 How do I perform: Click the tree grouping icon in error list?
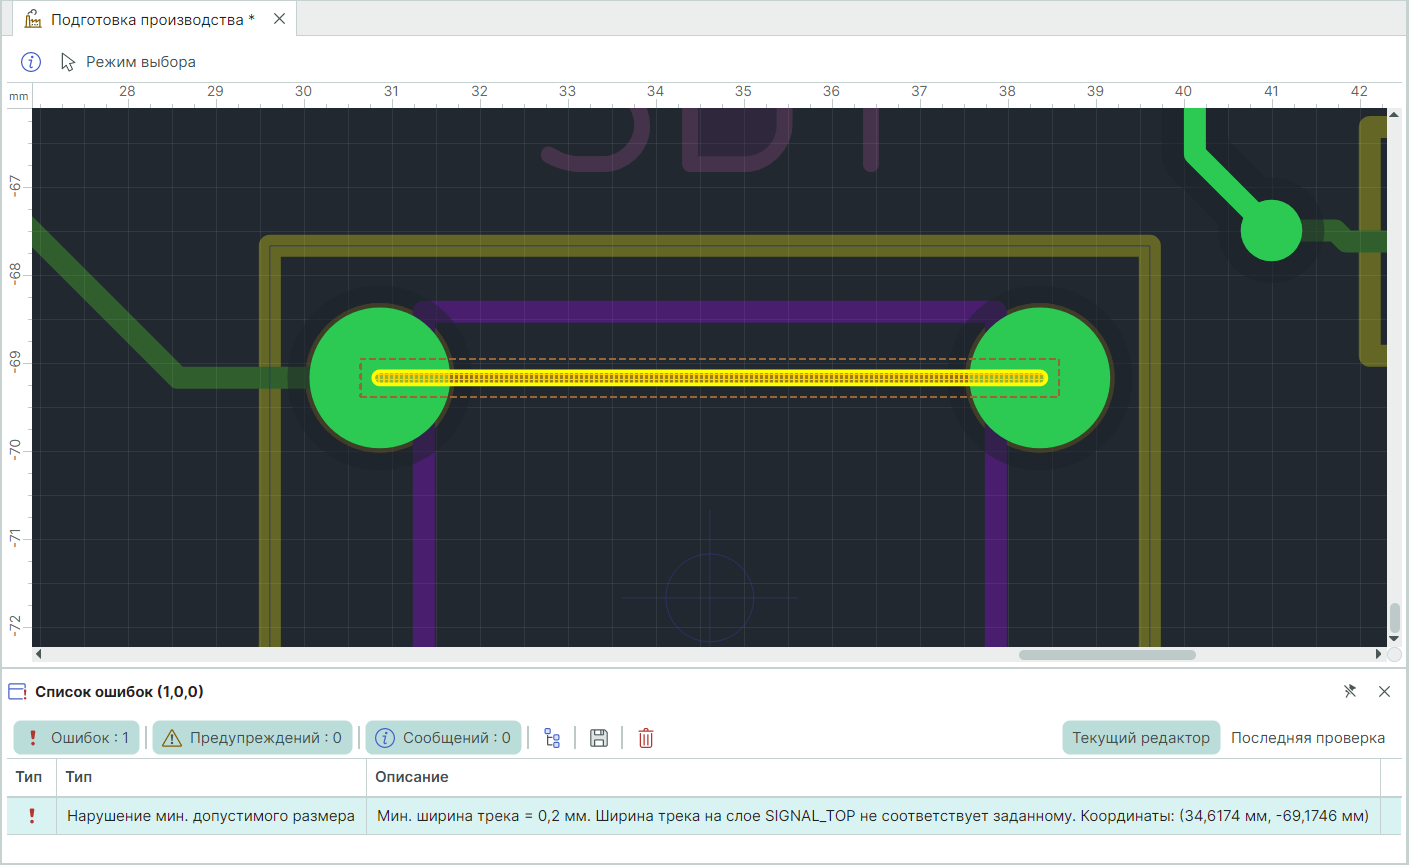click(552, 738)
